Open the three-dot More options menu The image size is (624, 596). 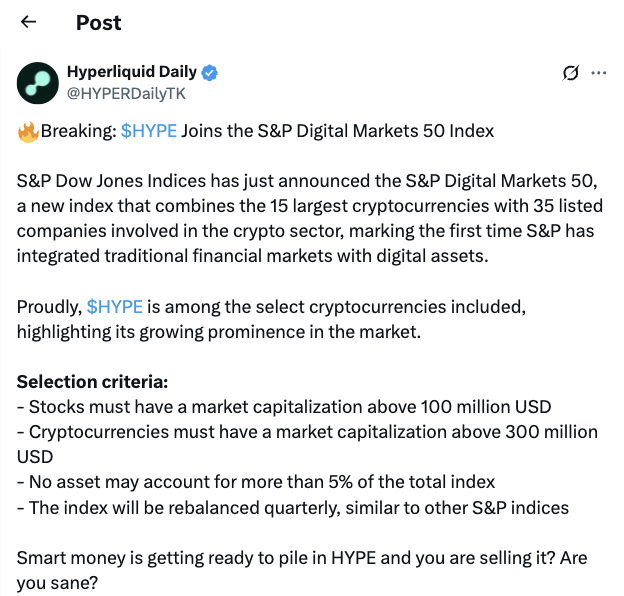click(599, 73)
